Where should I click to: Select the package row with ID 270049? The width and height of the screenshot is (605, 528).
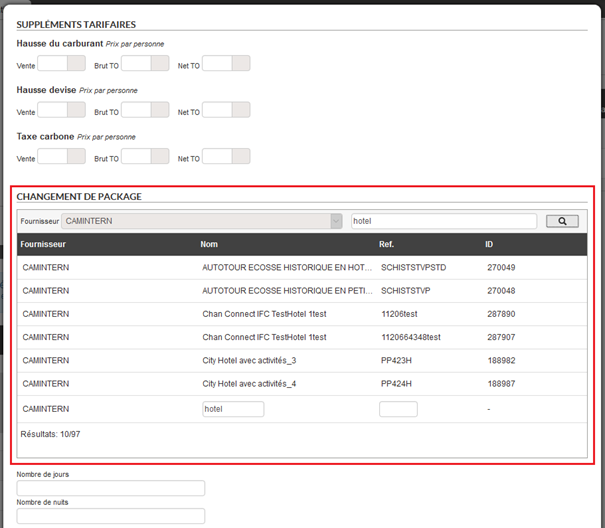[300, 268]
